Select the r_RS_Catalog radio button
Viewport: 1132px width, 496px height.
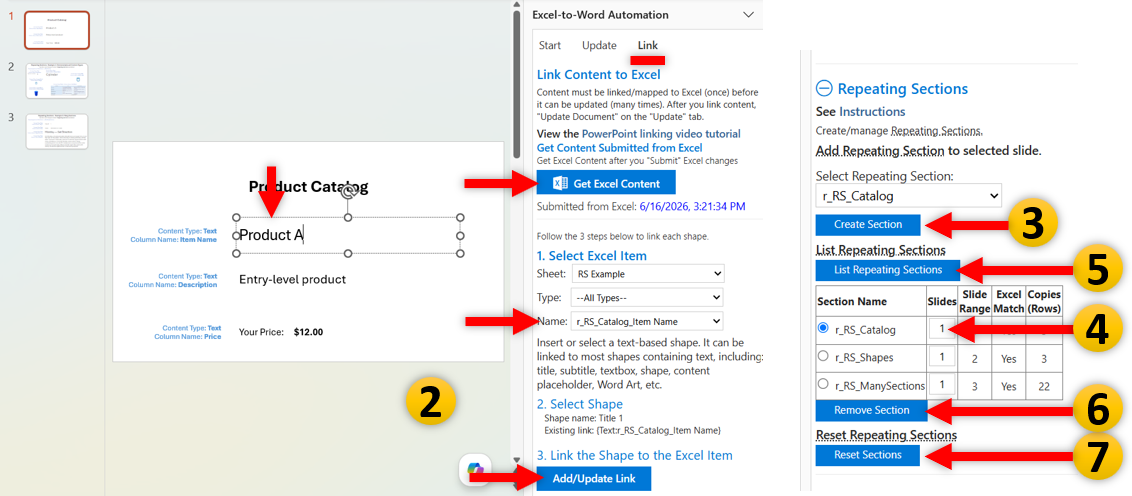point(823,329)
